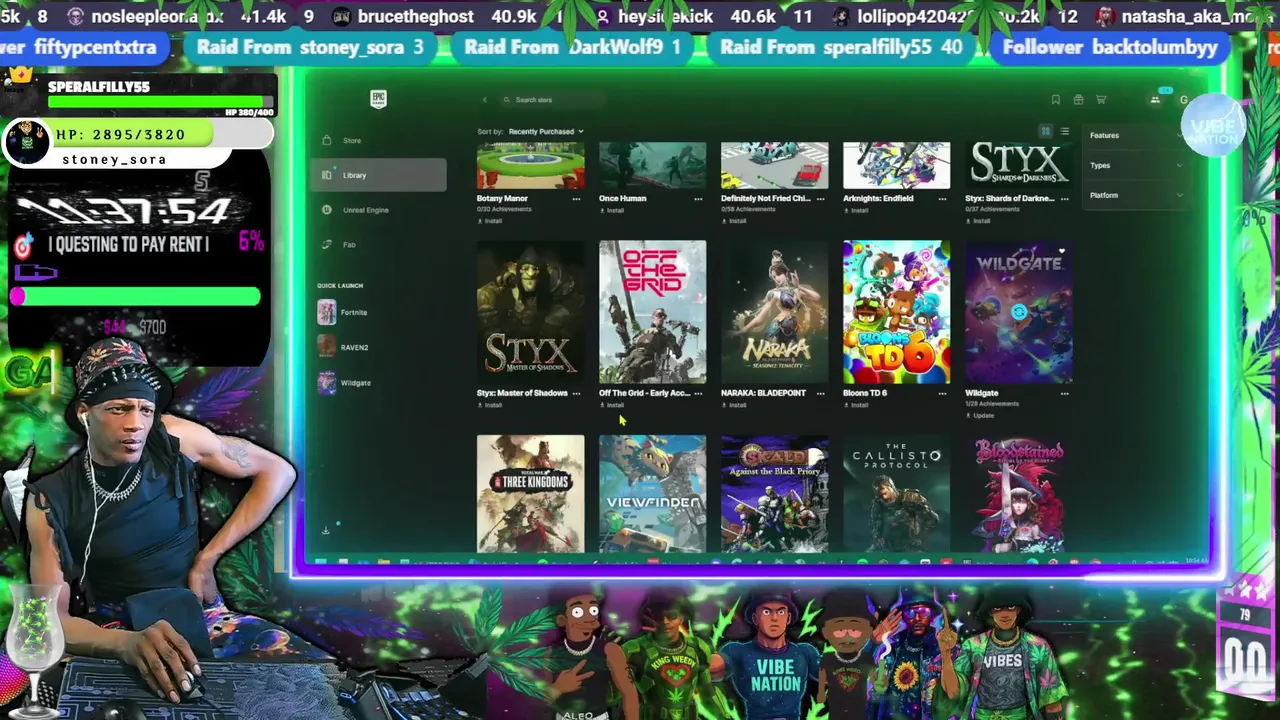Install Styx: Master of Shadows

pyautogui.click(x=488, y=406)
